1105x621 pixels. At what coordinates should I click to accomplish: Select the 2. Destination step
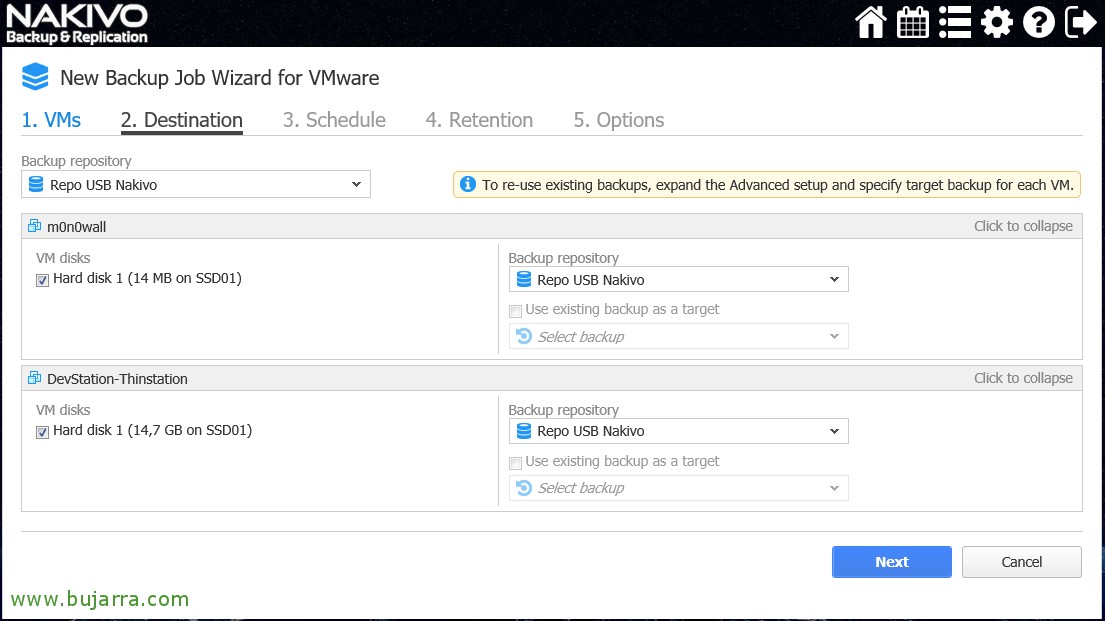pos(182,120)
